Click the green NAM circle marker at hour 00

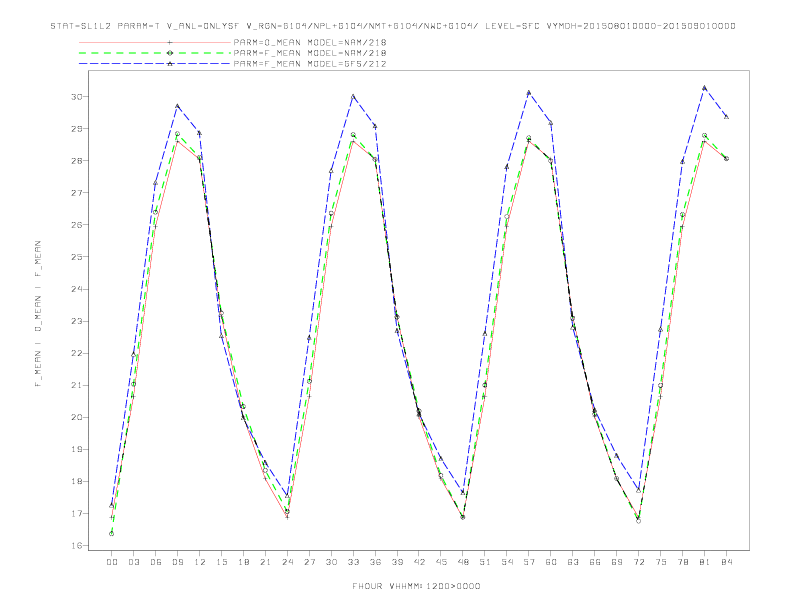coord(112,534)
